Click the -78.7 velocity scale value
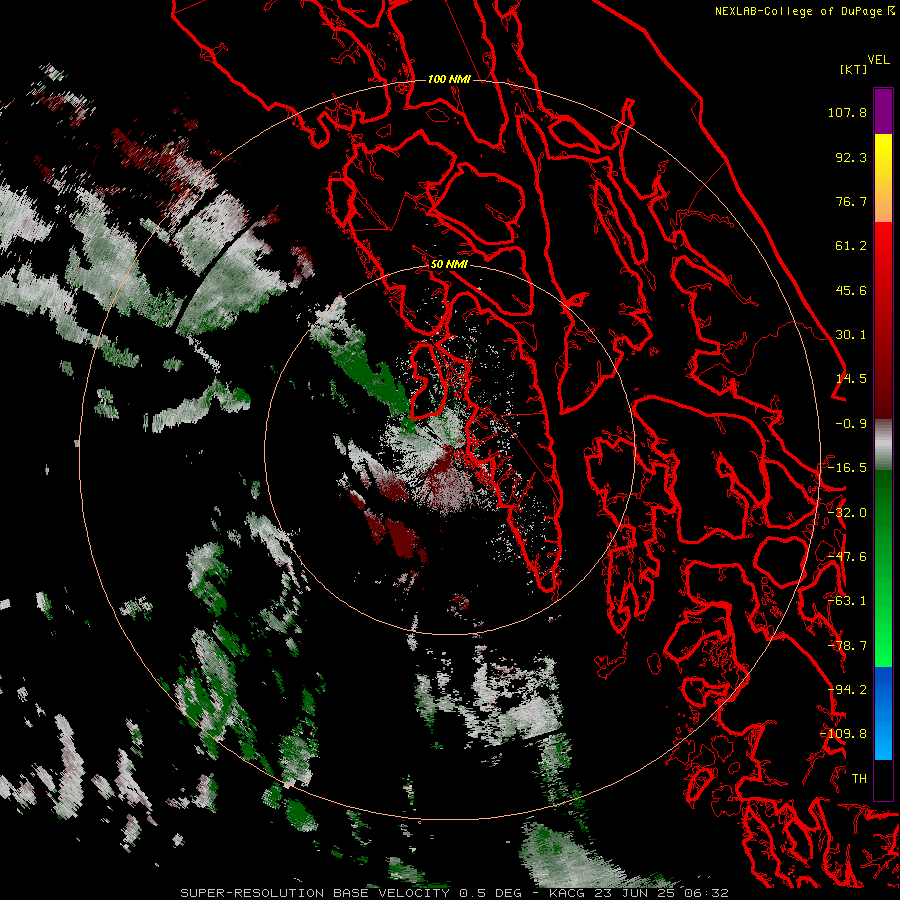This screenshot has width=900, height=900. point(847,646)
